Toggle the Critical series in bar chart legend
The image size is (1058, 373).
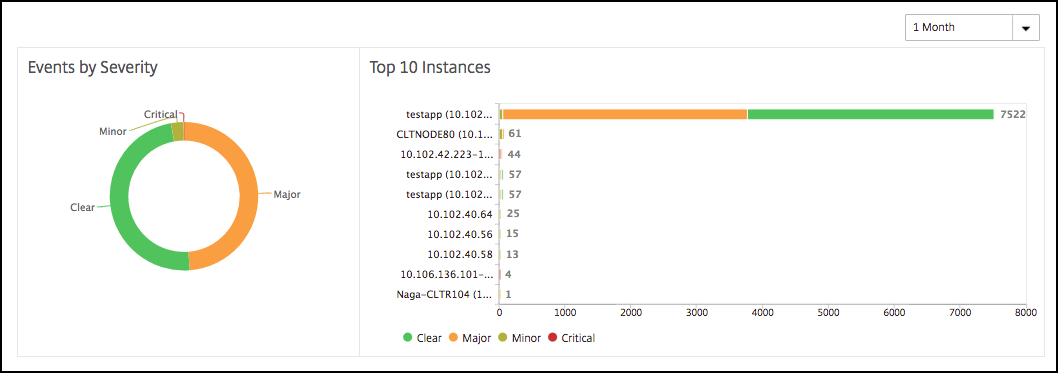tap(572, 338)
